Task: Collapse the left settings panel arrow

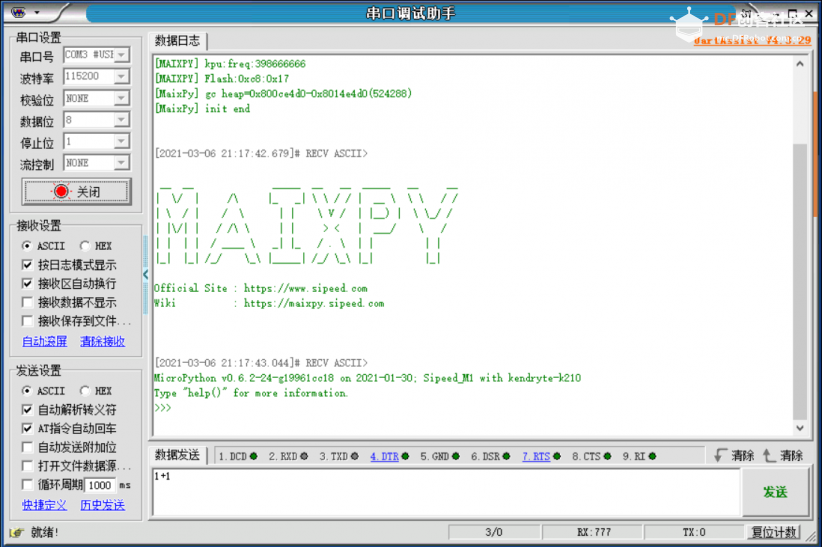Action: 146,274
